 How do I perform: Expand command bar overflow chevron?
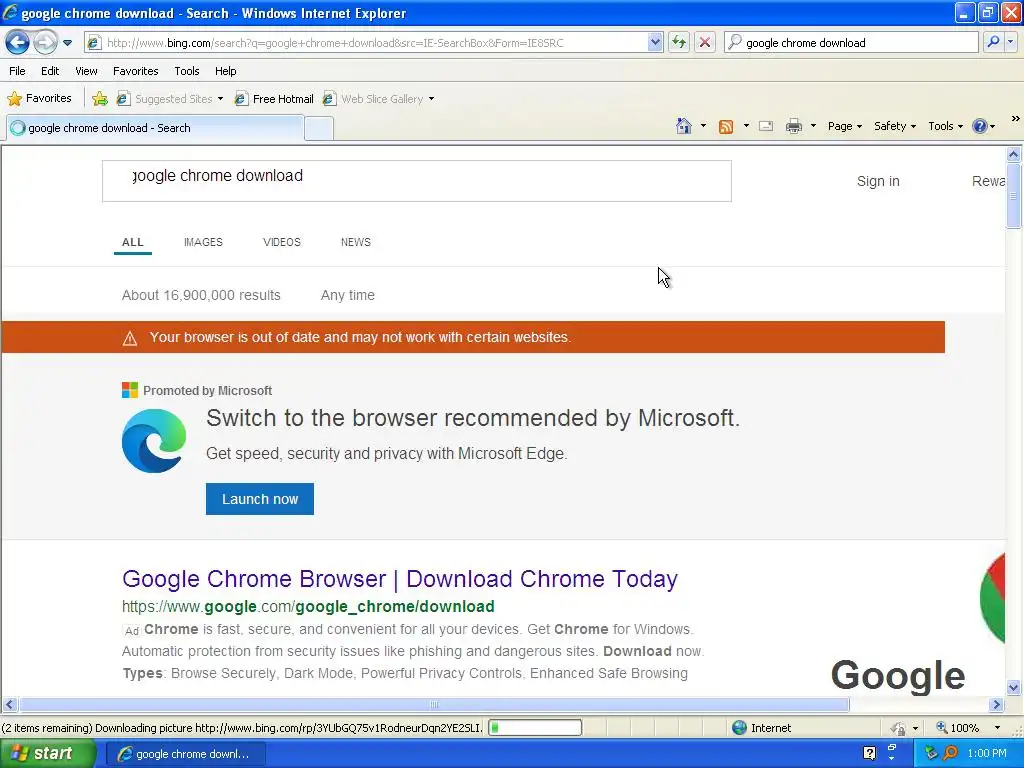pyautogui.click(x=1015, y=119)
